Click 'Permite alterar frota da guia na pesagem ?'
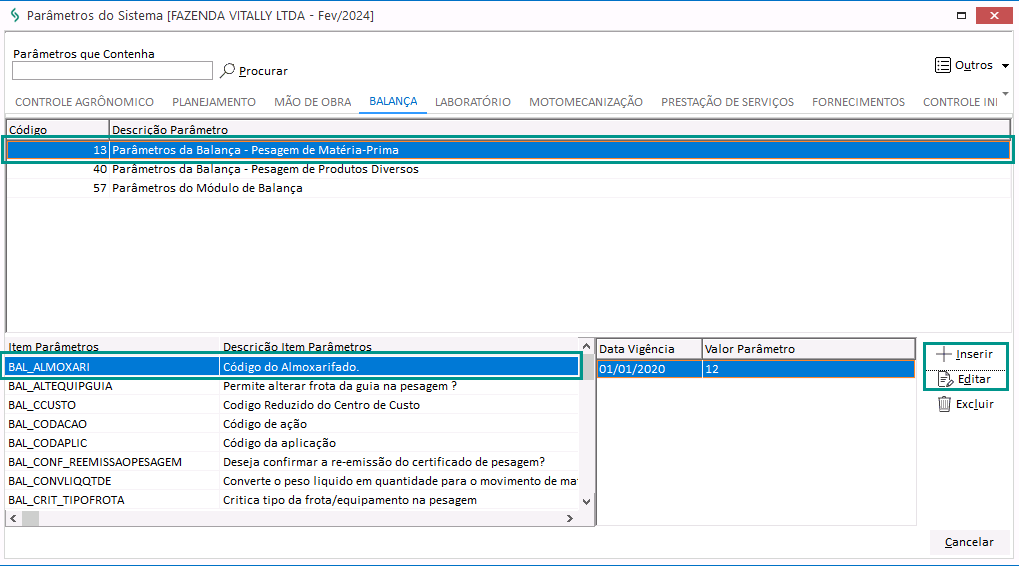The width and height of the screenshot is (1019, 566). [340, 386]
